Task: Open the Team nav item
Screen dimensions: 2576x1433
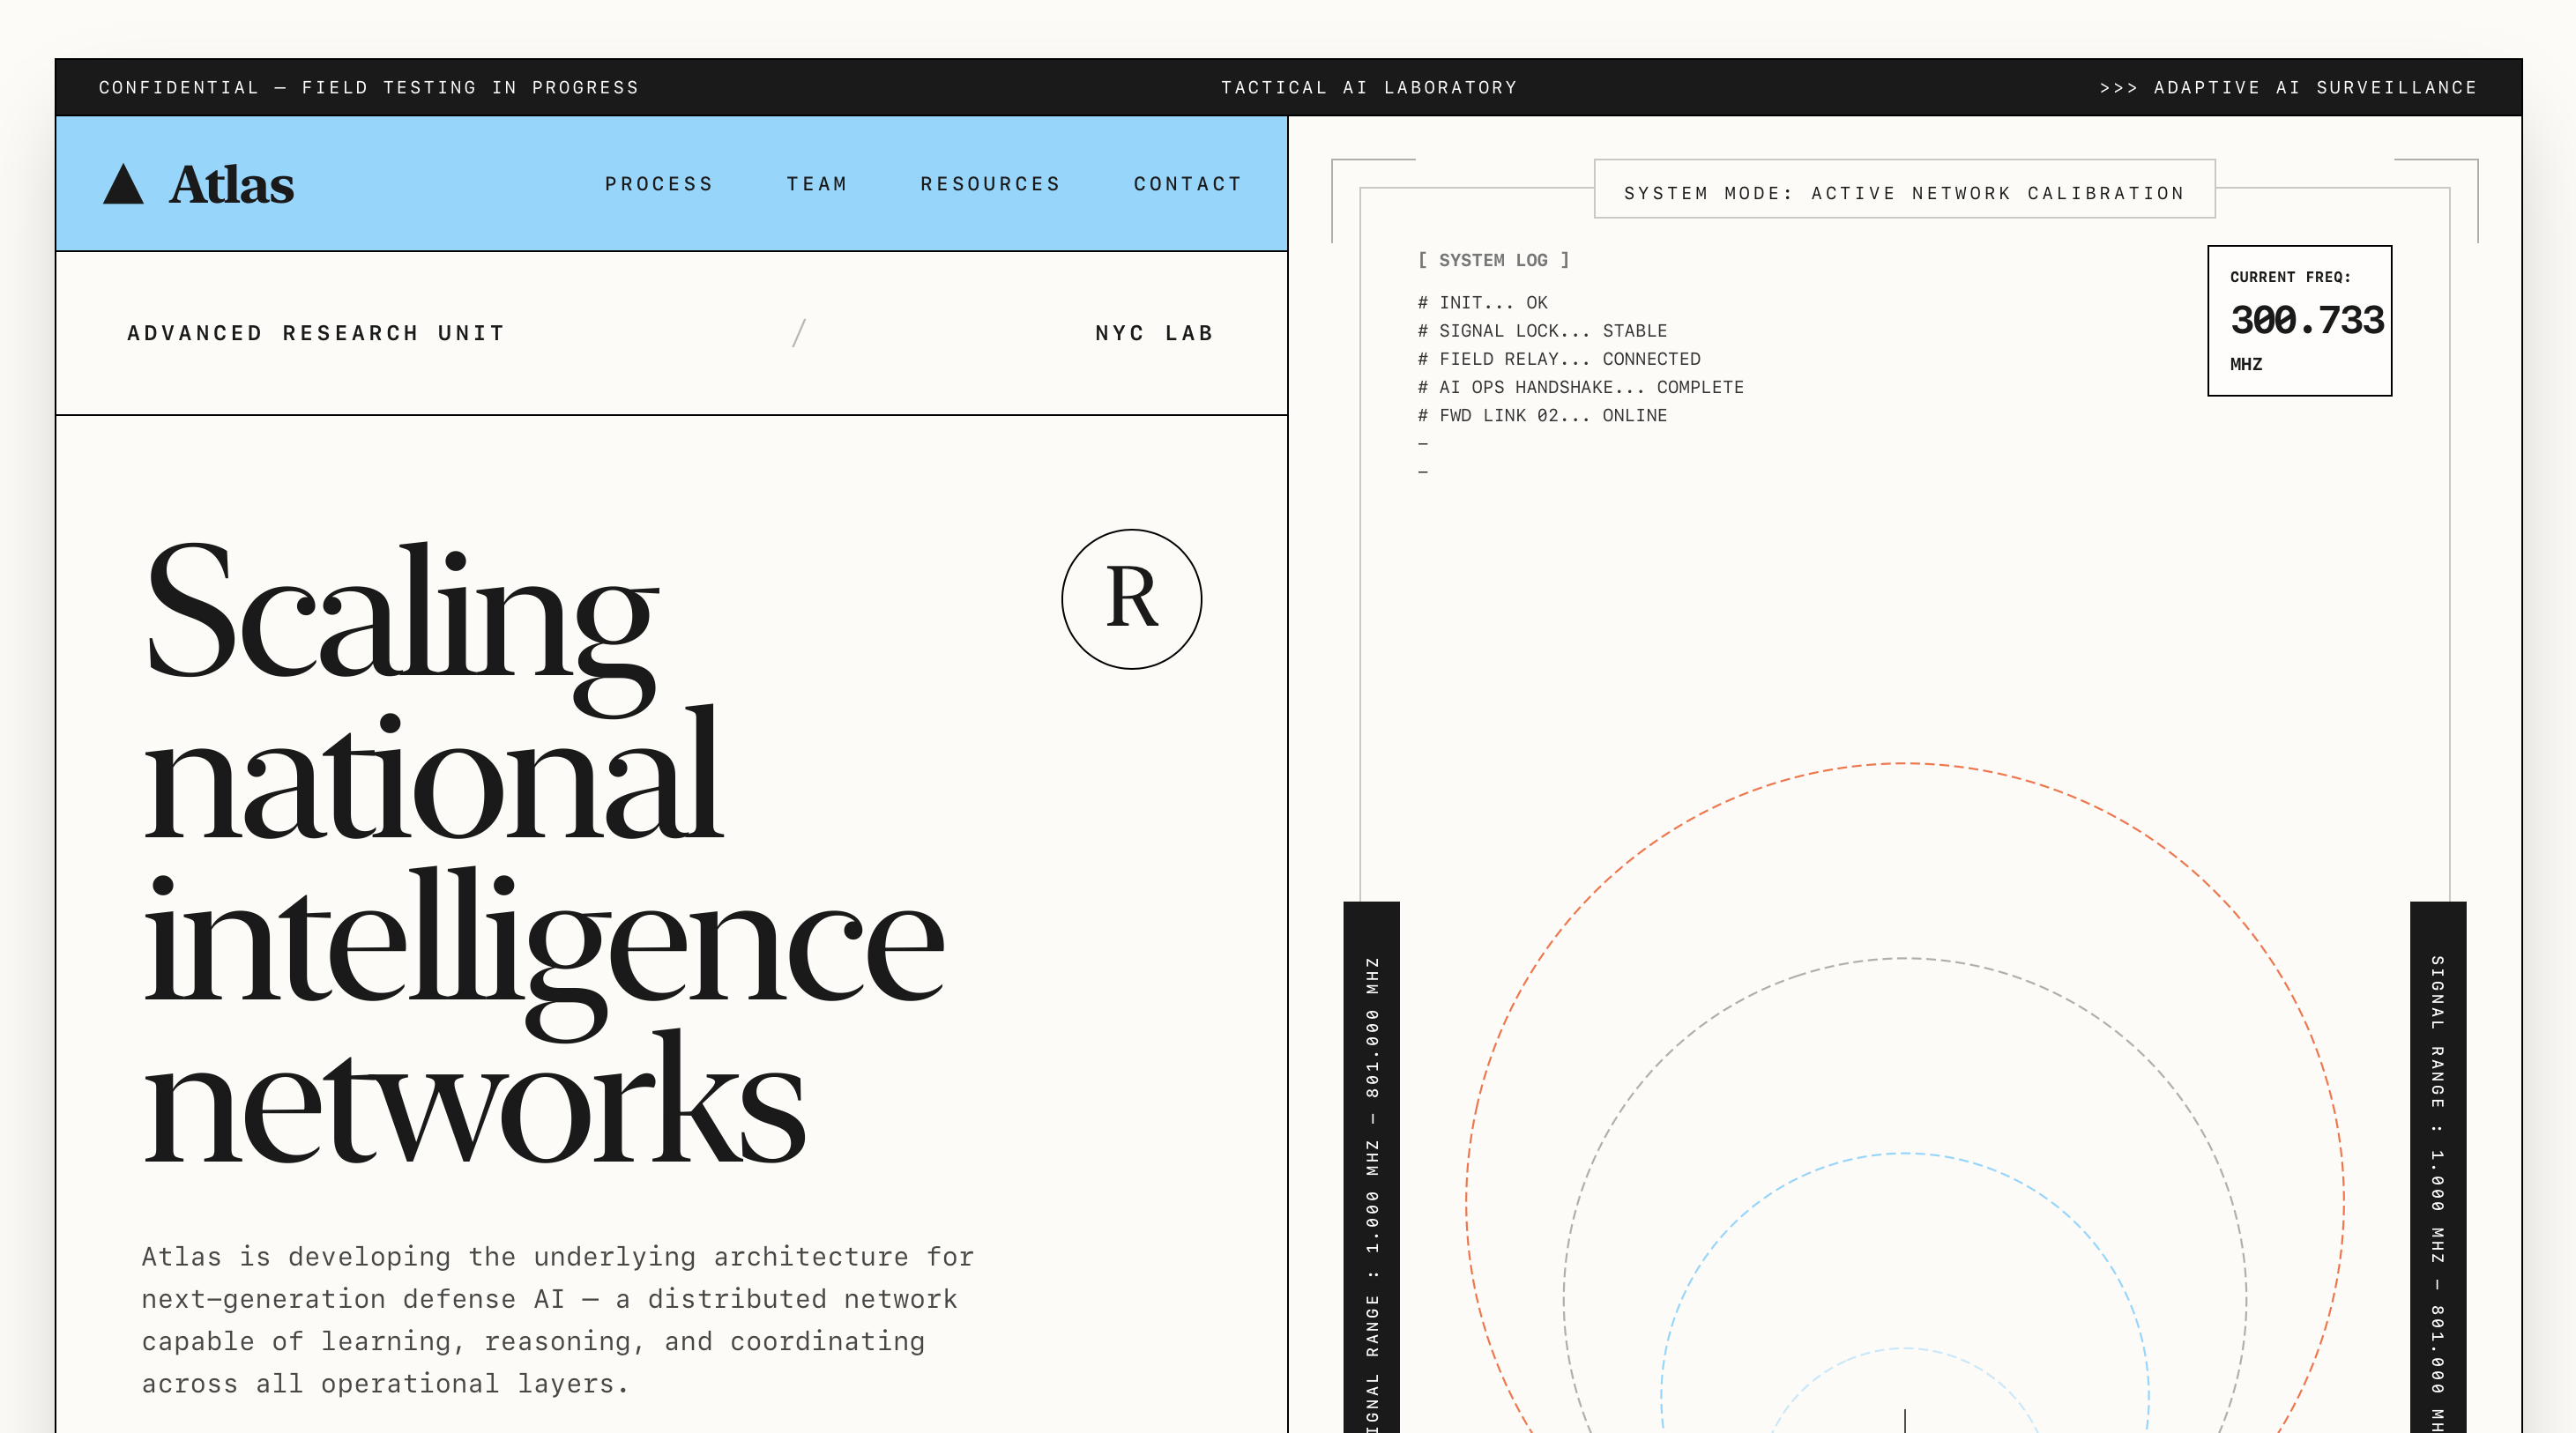Action: (817, 184)
